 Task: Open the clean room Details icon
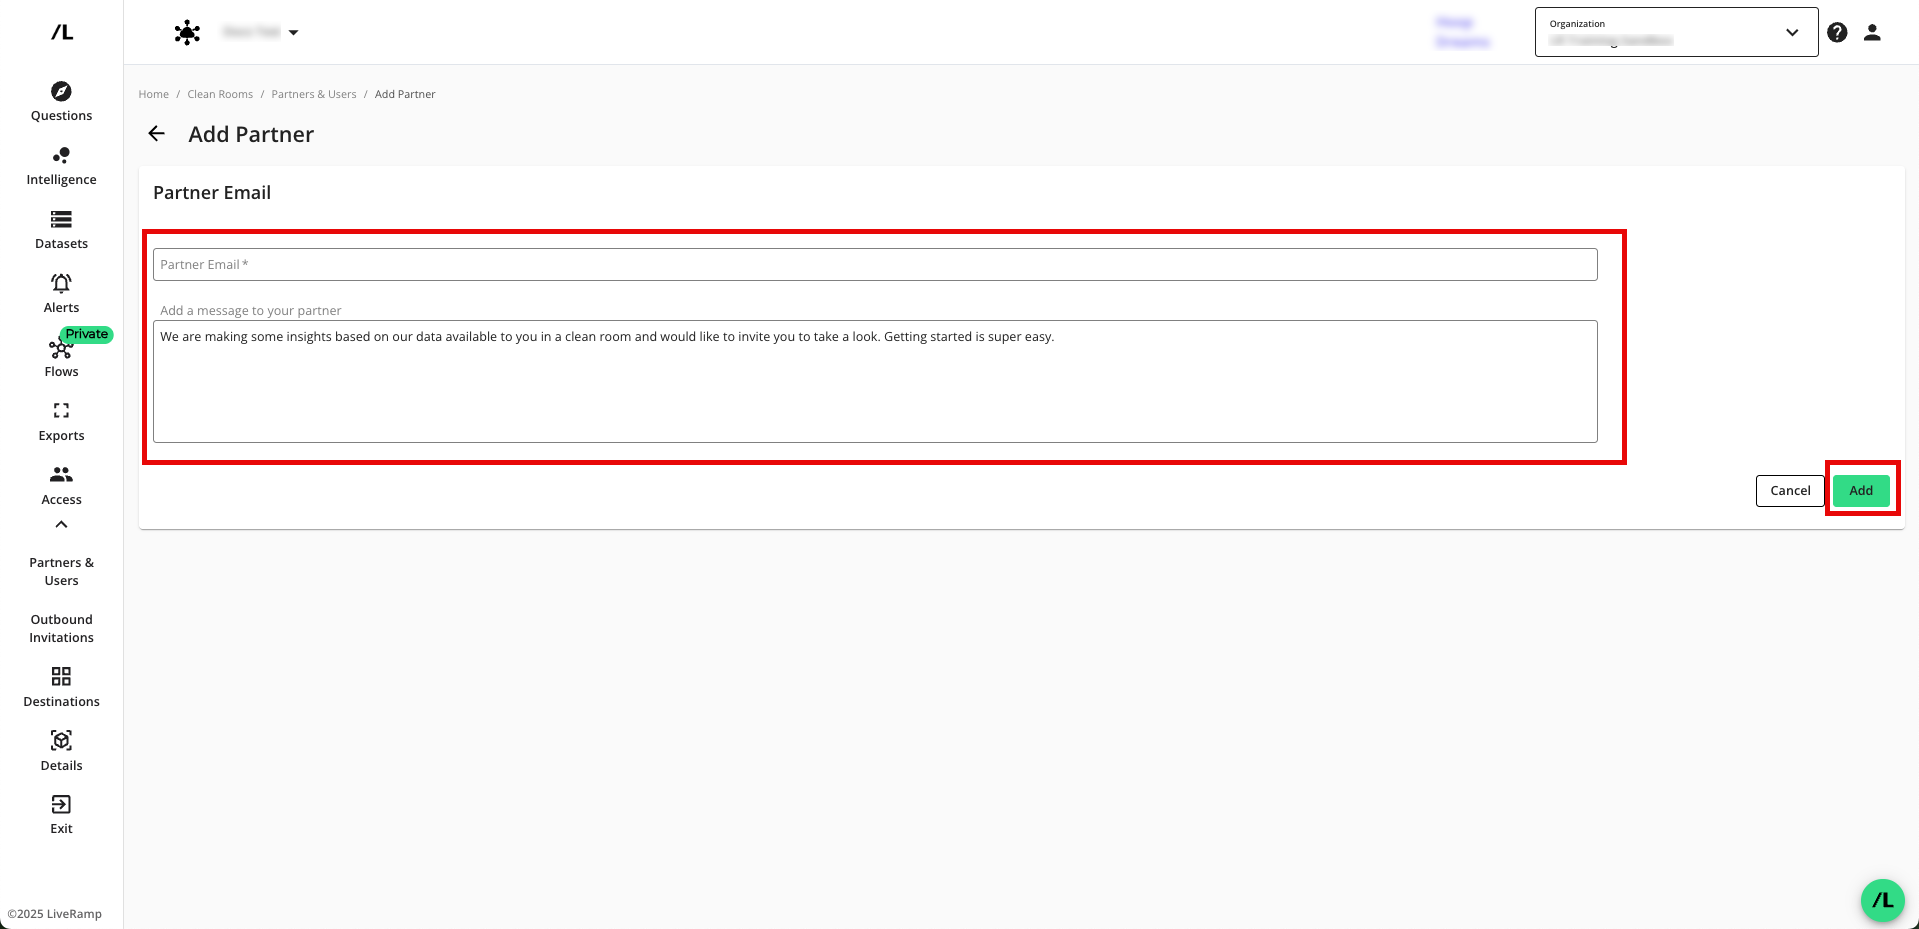tap(61, 741)
